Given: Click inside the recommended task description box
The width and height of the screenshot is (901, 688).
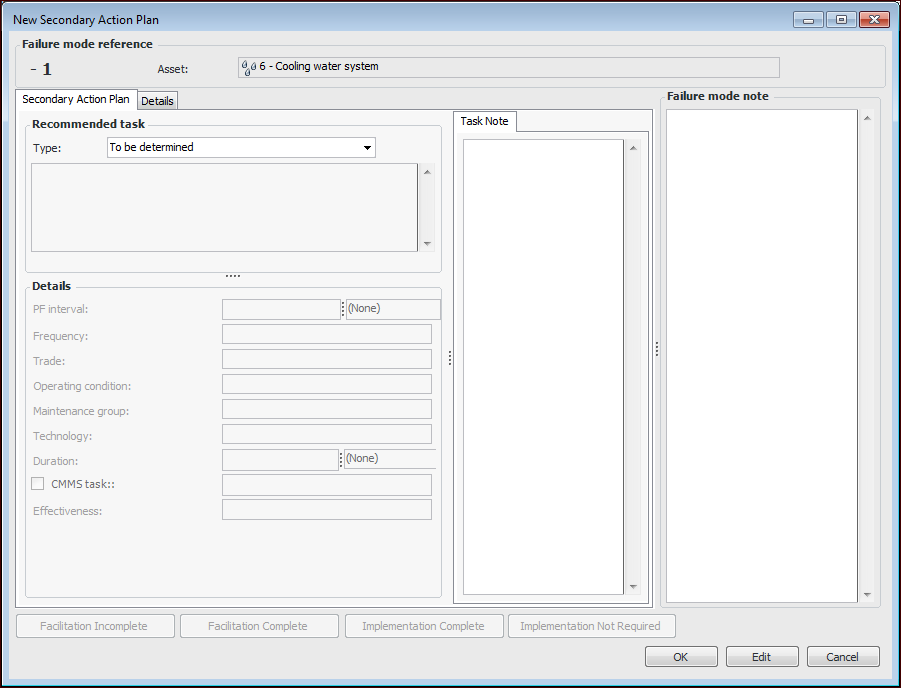Looking at the screenshot, I should tap(224, 207).
